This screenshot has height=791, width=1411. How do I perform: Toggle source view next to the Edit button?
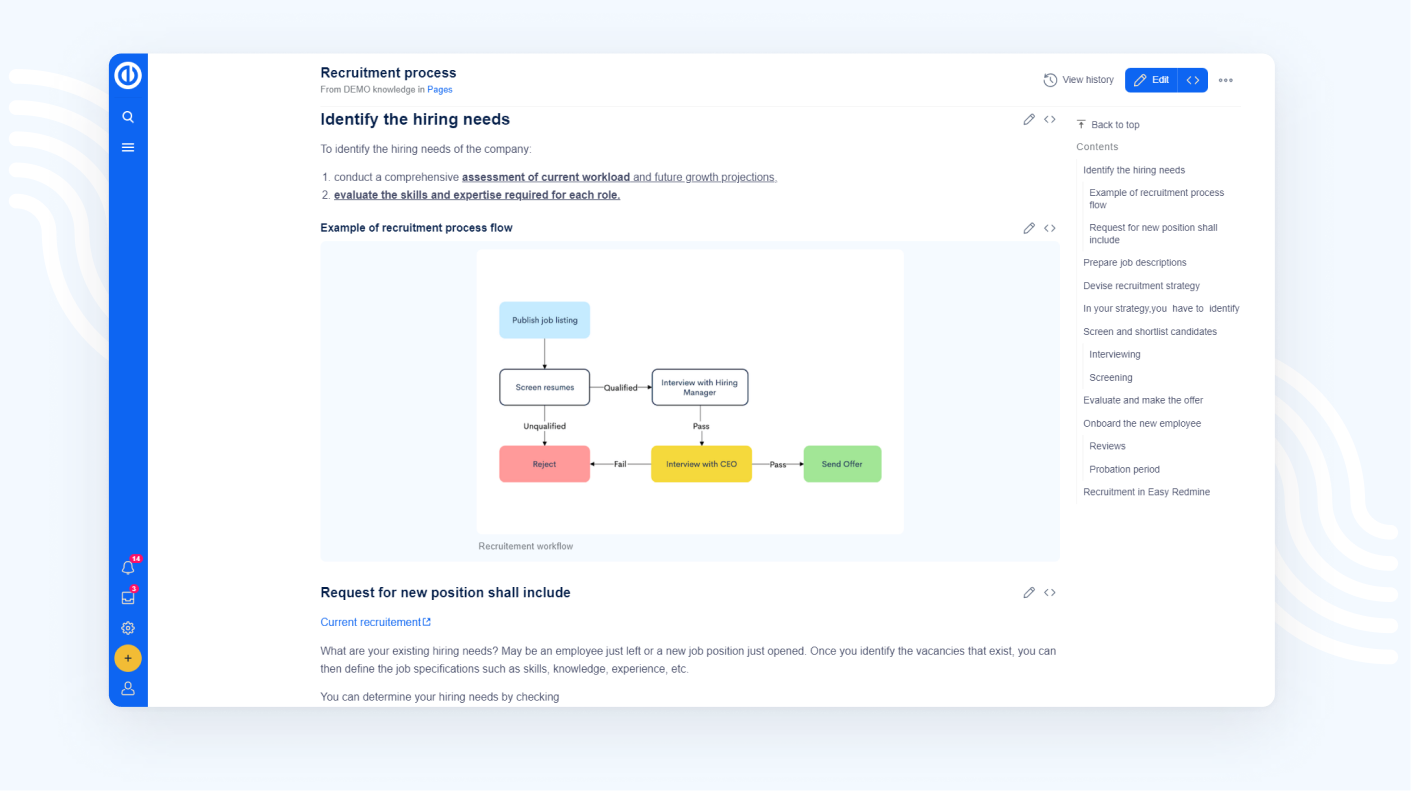[x=1192, y=79]
